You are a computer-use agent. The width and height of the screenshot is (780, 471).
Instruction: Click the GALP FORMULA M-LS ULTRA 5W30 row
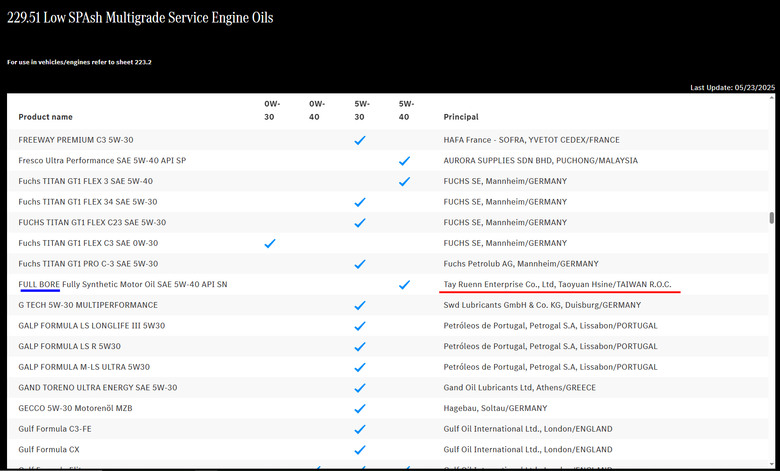tap(388, 367)
